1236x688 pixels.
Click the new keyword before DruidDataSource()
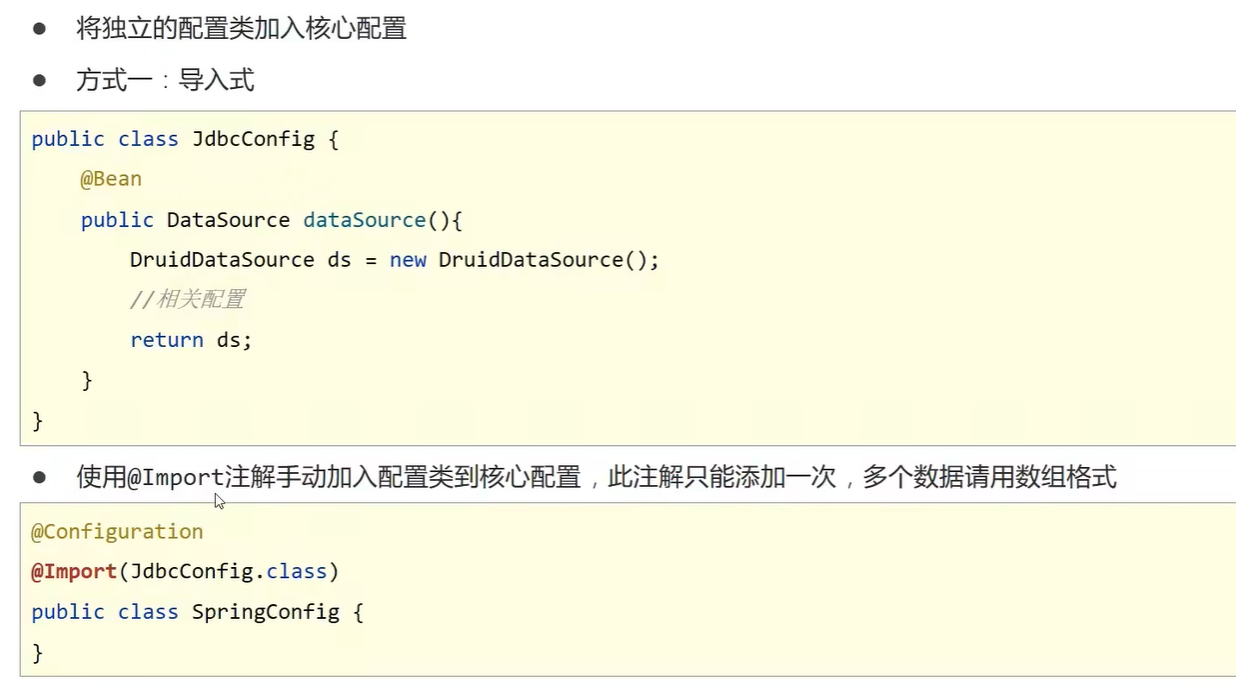coord(408,260)
